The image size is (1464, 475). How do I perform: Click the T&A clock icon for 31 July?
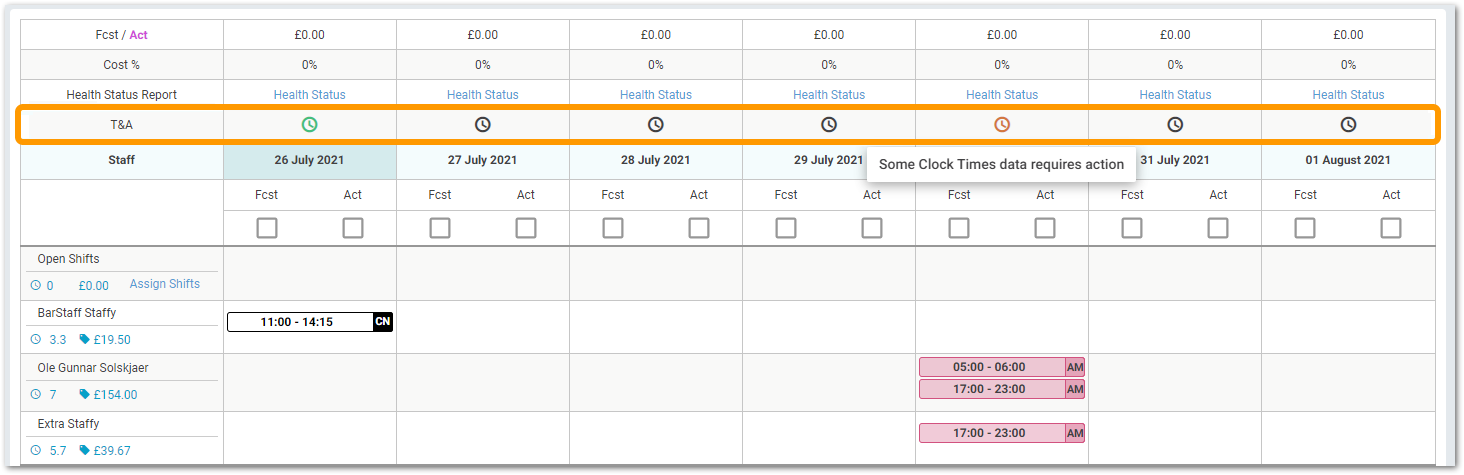1175,125
